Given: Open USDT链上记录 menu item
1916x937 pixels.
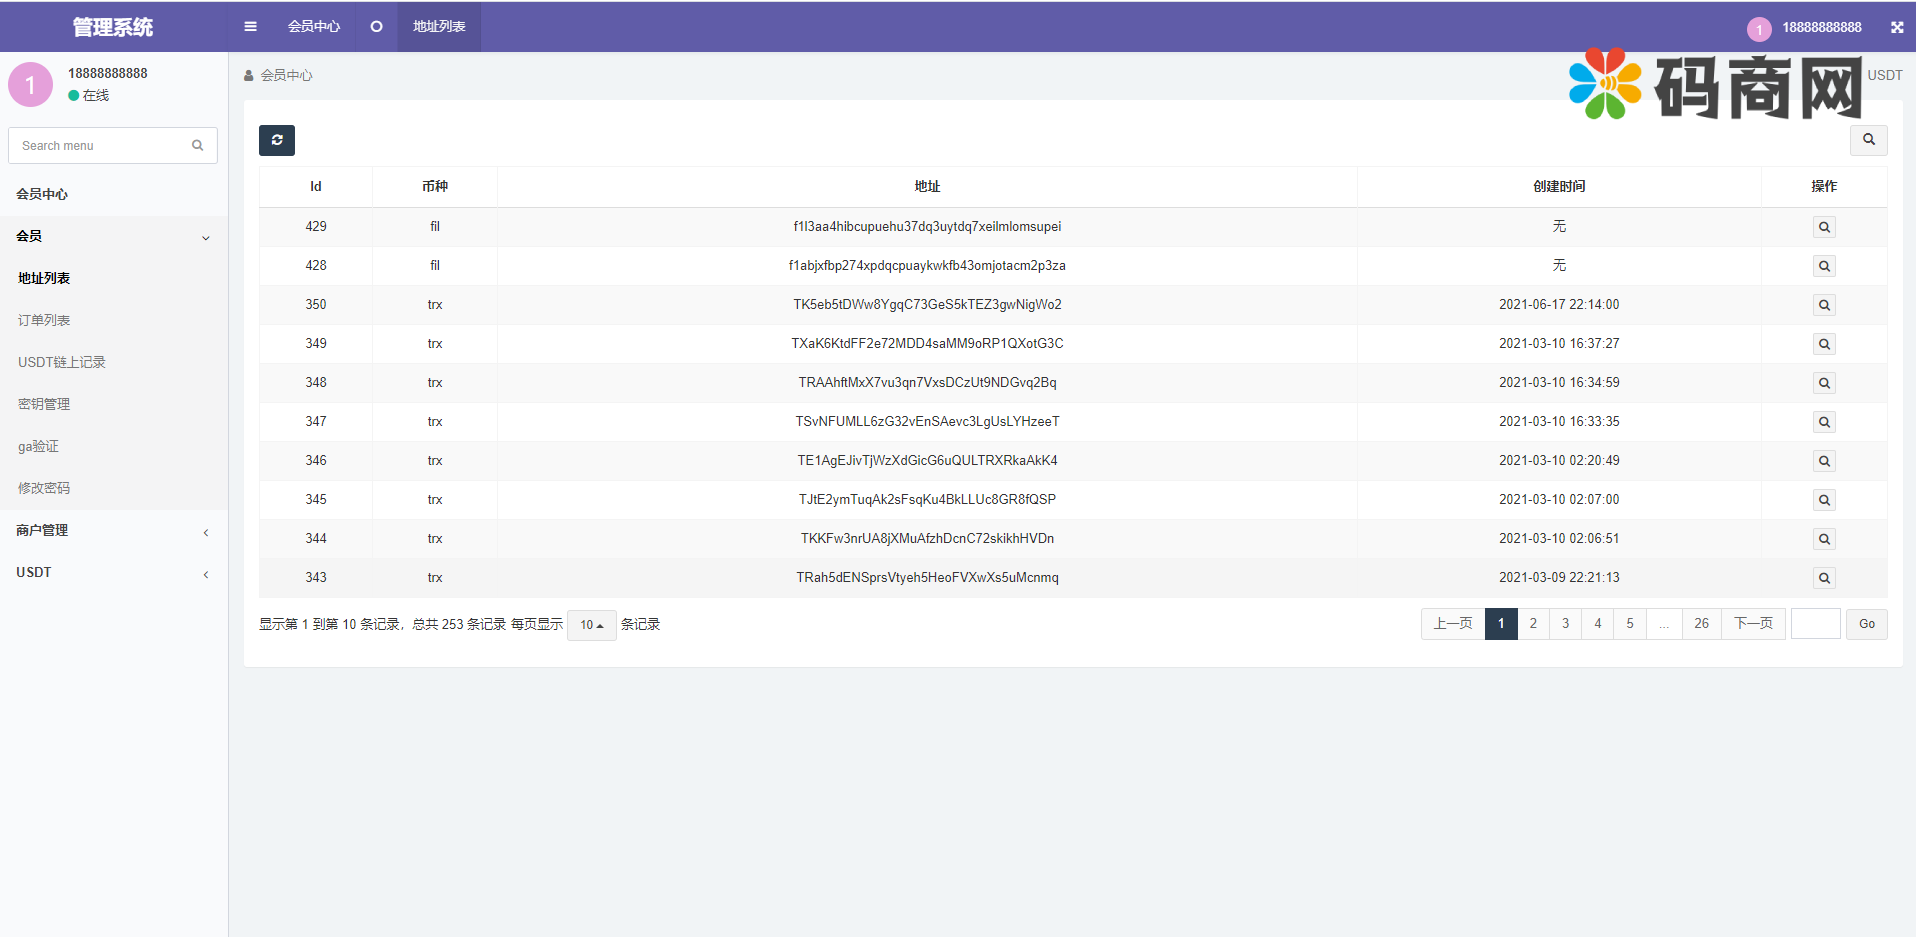Looking at the screenshot, I should (62, 363).
